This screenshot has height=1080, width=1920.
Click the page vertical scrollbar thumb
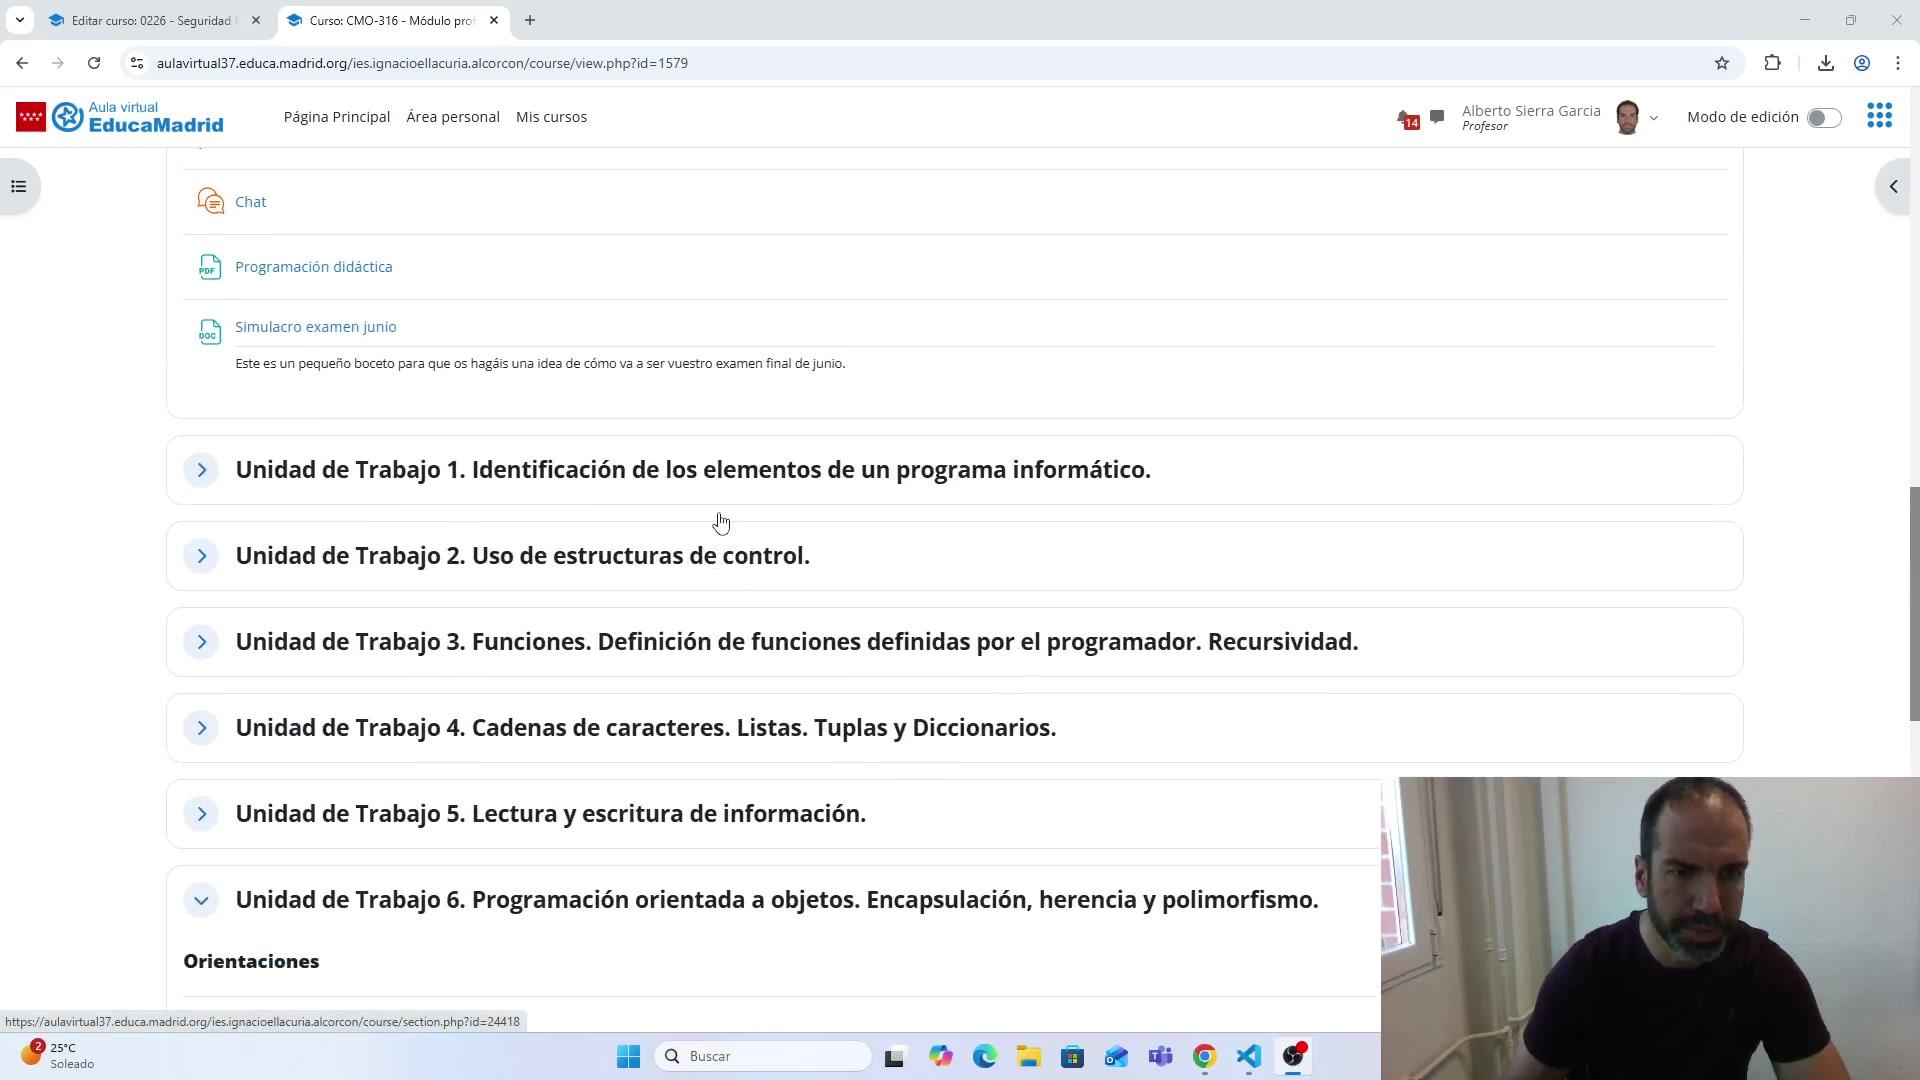(1914, 603)
